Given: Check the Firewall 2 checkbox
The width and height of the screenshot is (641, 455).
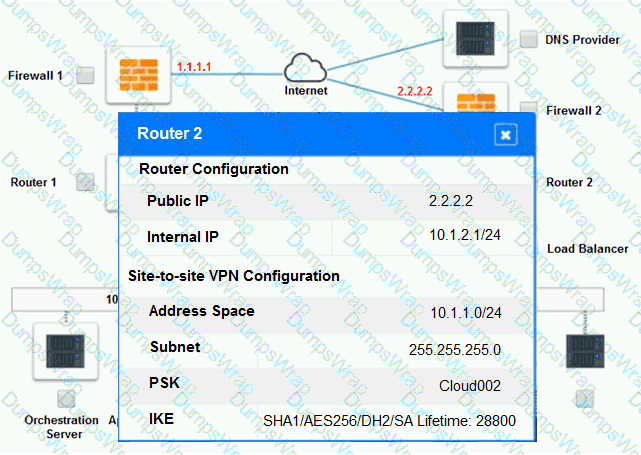Looking at the screenshot, I should tap(529, 108).
